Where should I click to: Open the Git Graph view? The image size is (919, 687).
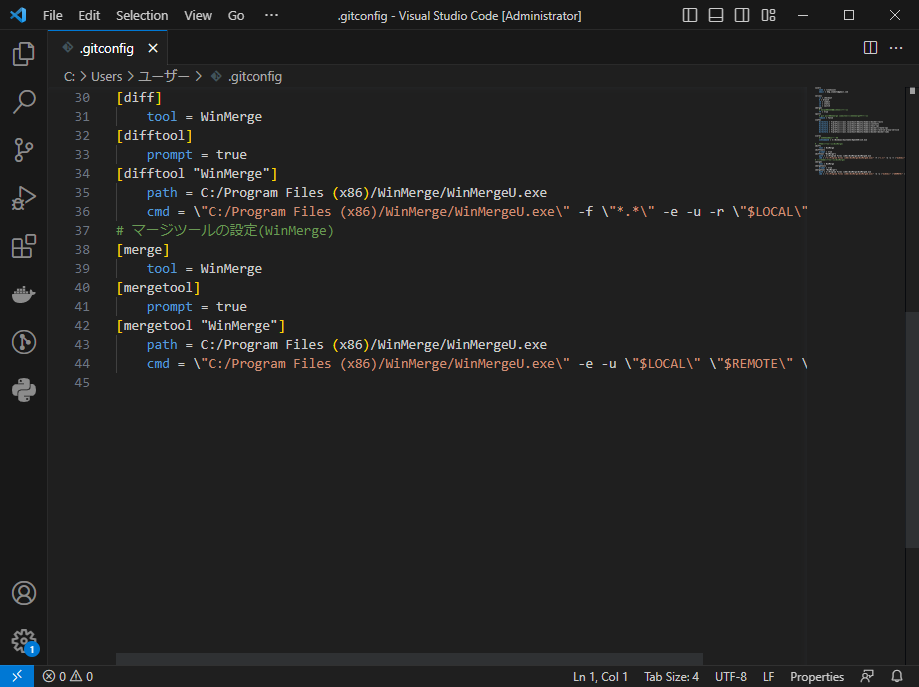(x=24, y=342)
